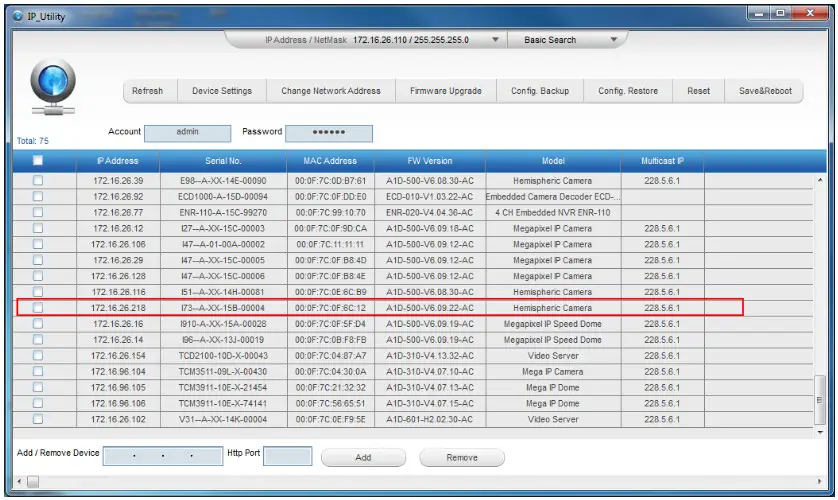Select model cell 4 CH Embedded NVR ENR-110
Viewport: 838px width, 500px height.
553,212
